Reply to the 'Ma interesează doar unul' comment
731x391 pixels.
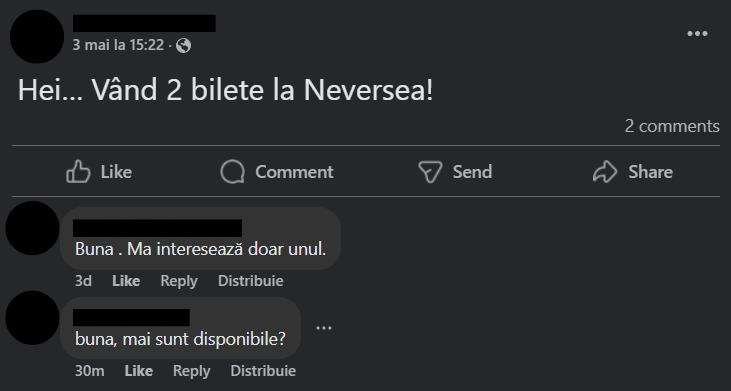pos(179,281)
